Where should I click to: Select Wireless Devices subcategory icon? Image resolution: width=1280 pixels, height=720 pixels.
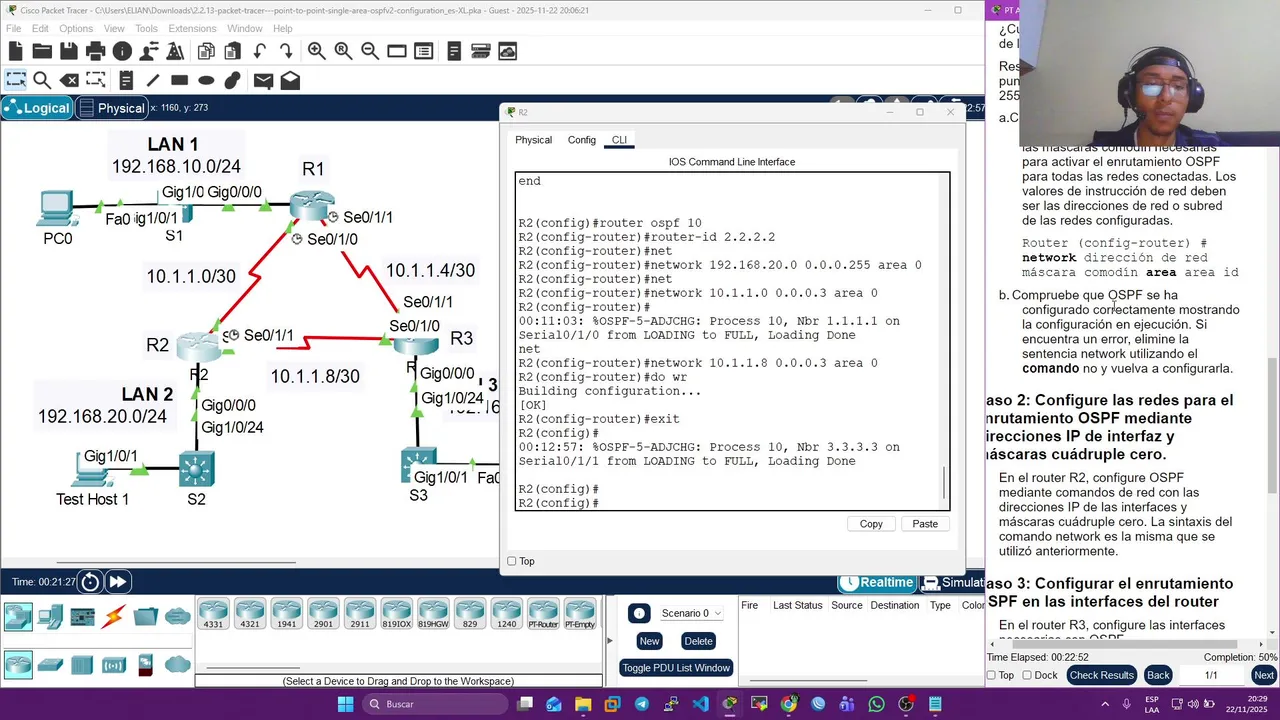[114, 664]
